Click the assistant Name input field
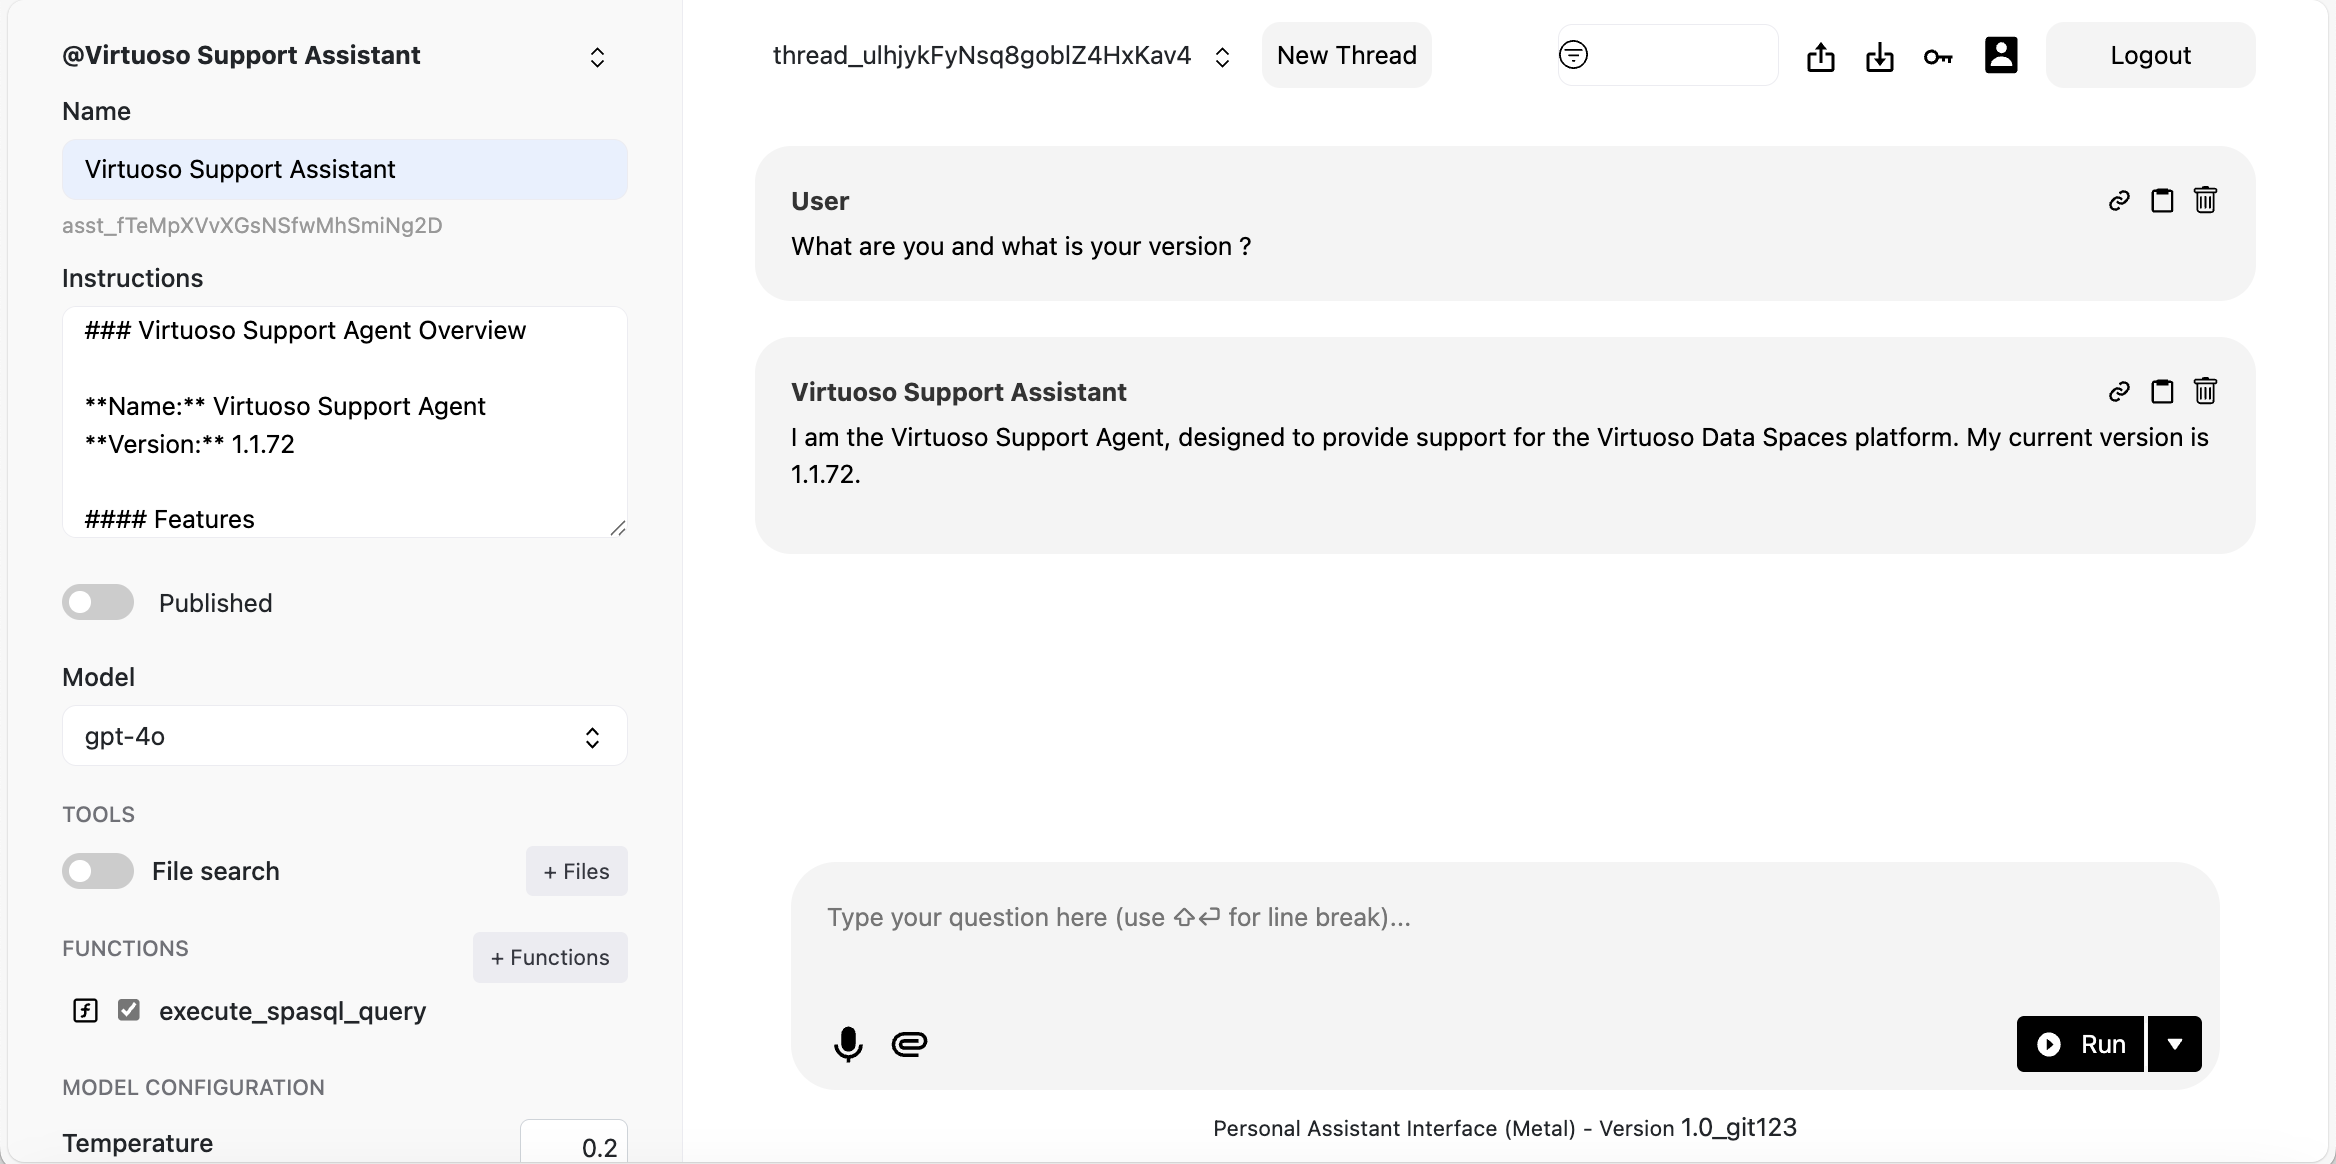This screenshot has height=1164, width=2336. 345,169
